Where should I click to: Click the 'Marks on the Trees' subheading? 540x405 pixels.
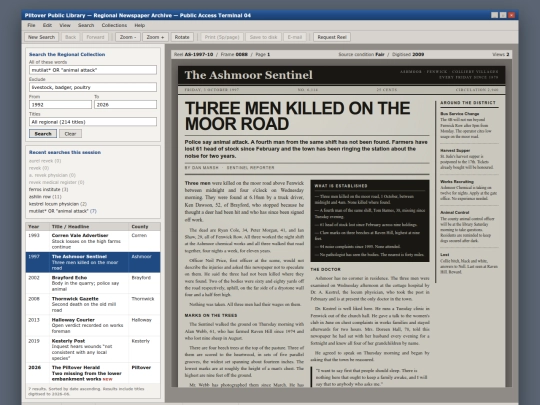(211, 315)
